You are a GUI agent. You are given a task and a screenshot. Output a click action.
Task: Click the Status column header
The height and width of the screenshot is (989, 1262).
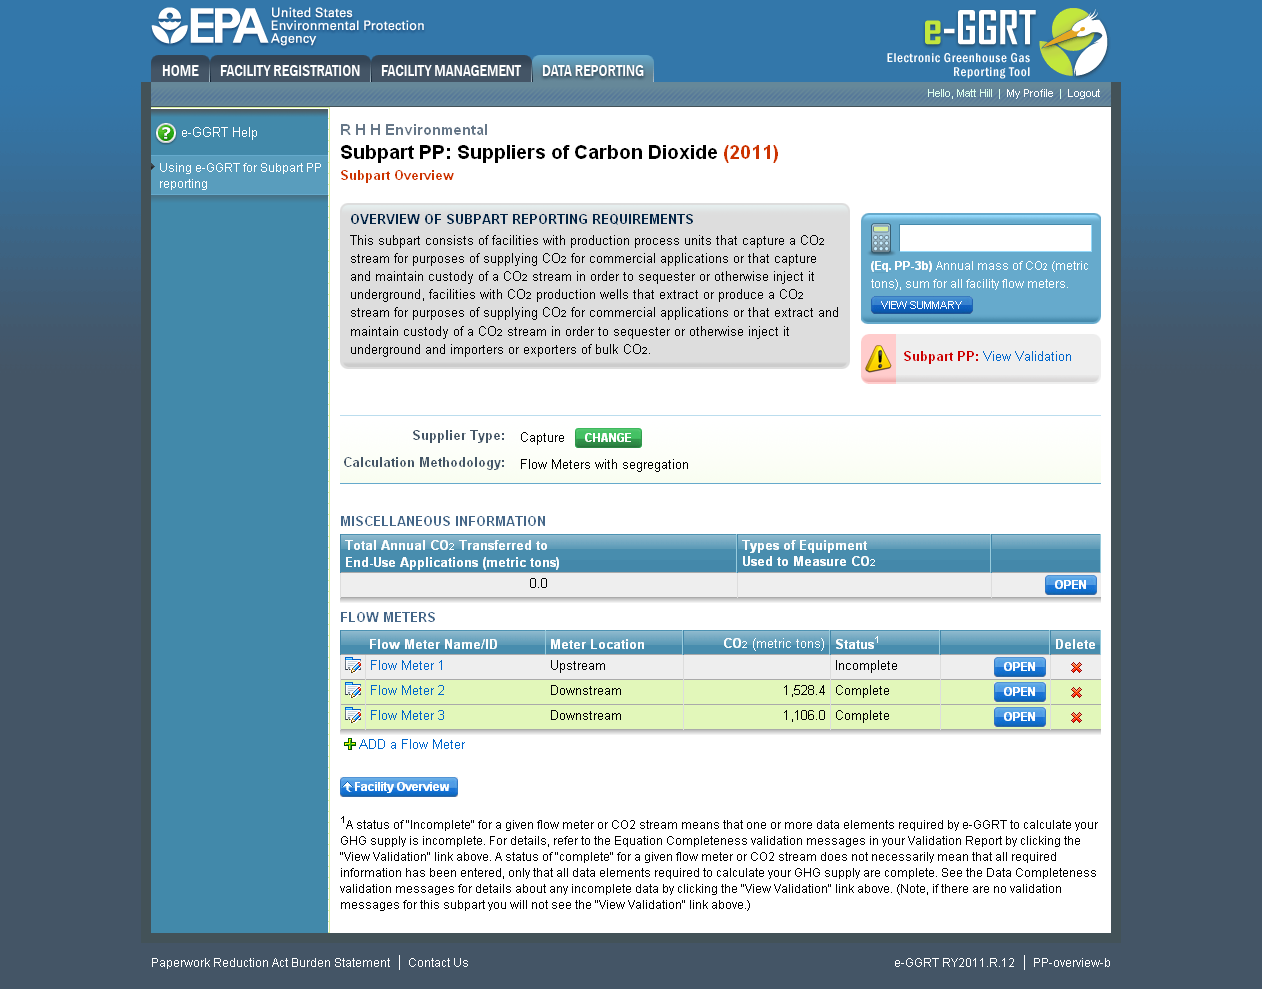[856, 645]
